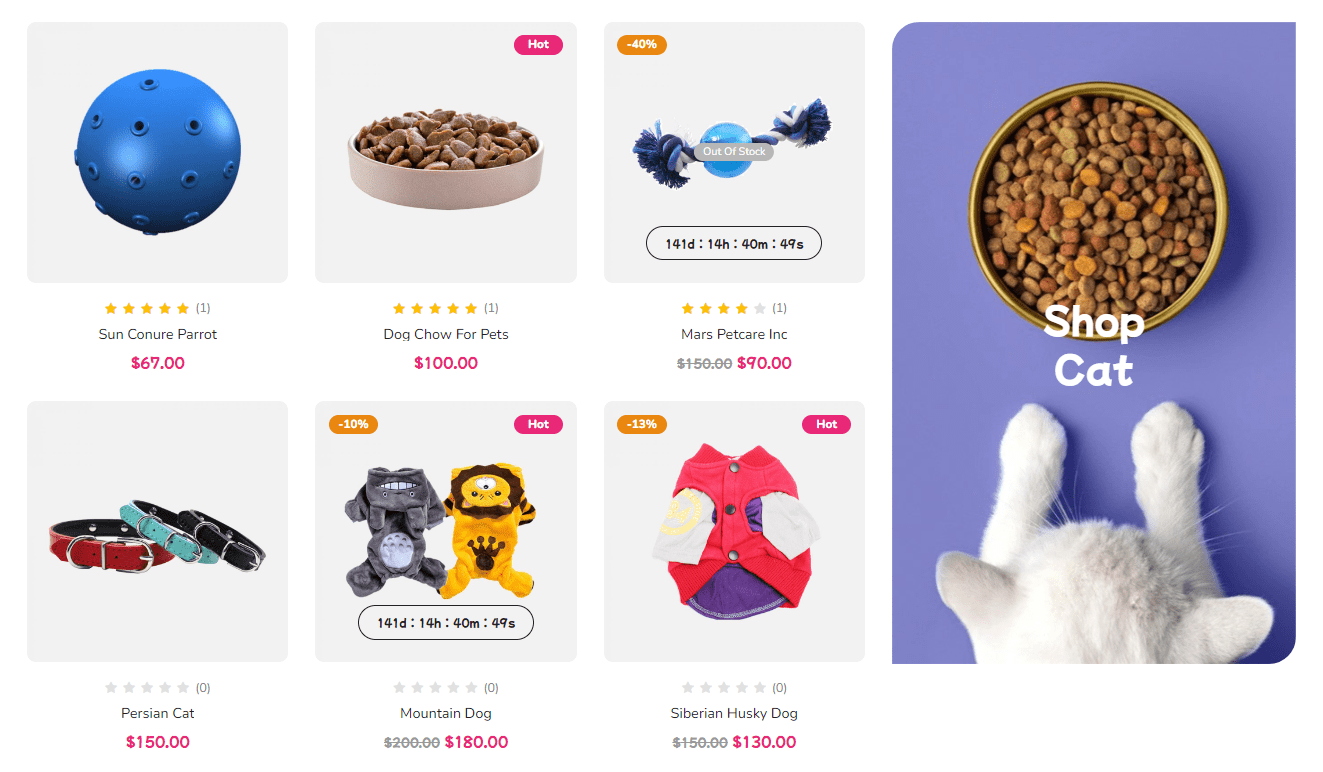1323x772 pixels.
Task: Open the Sun Conure Parrot product link
Action: (x=158, y=334)
